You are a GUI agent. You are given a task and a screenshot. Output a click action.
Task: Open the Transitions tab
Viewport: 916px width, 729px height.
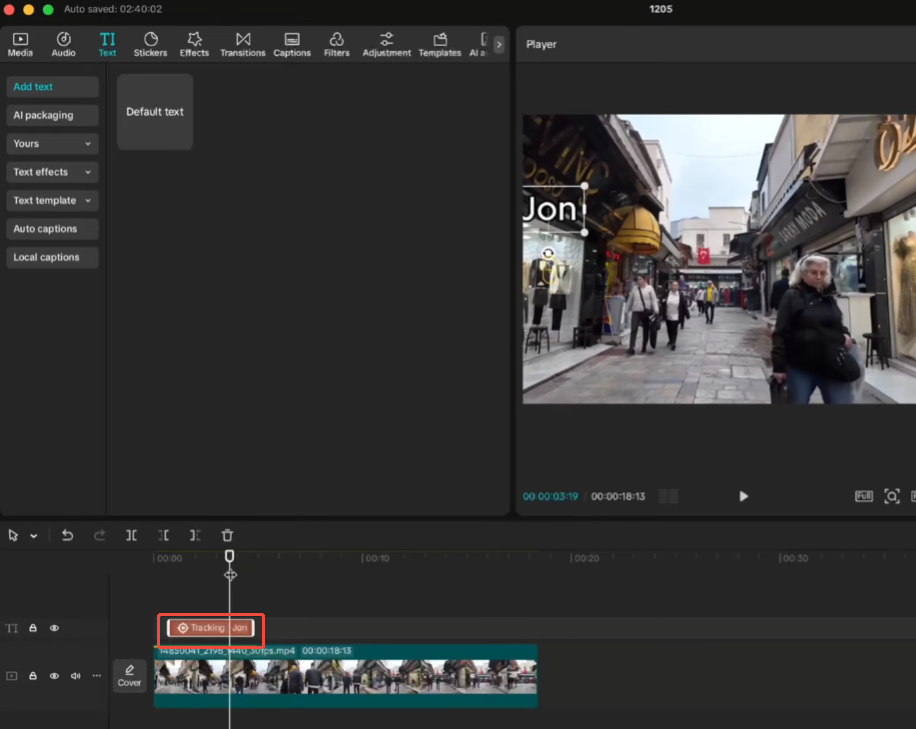click(243, 44)
